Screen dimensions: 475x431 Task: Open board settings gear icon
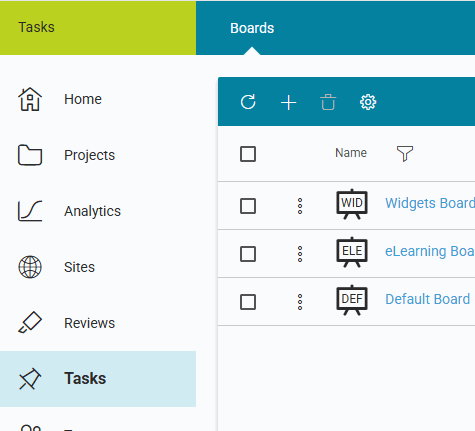pos(368,102)
